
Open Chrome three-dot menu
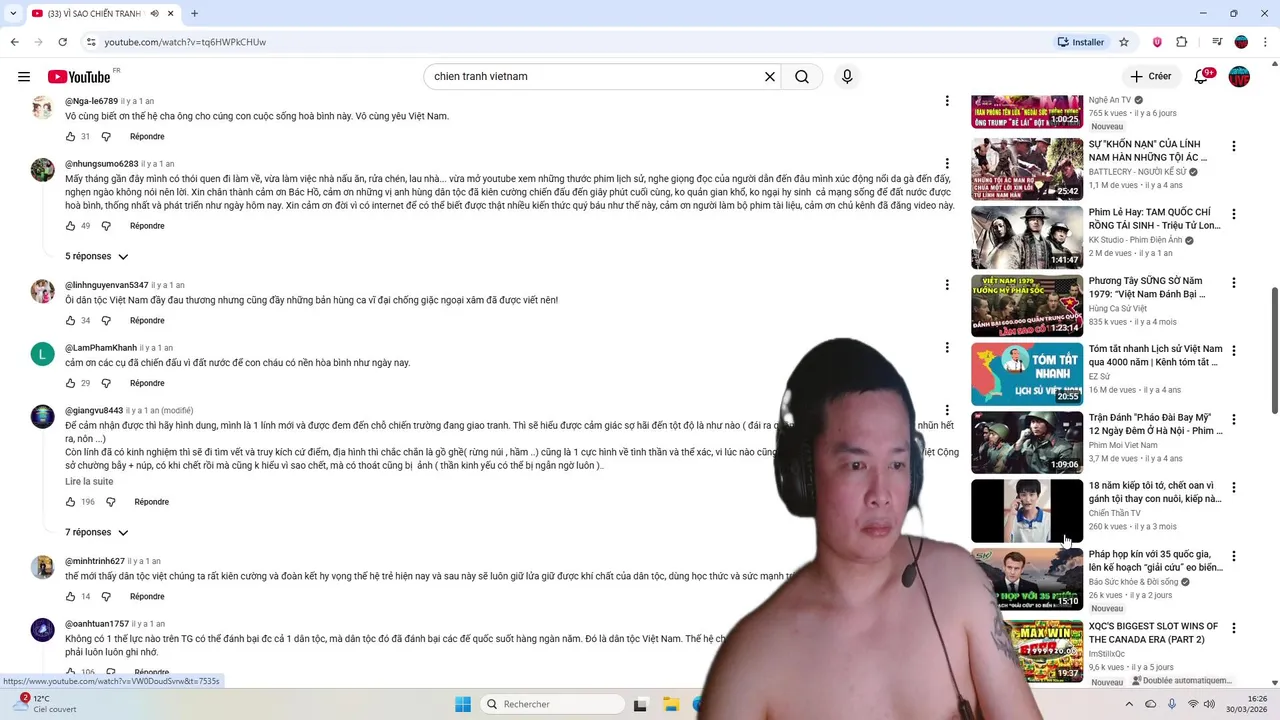click(1265, 42)
